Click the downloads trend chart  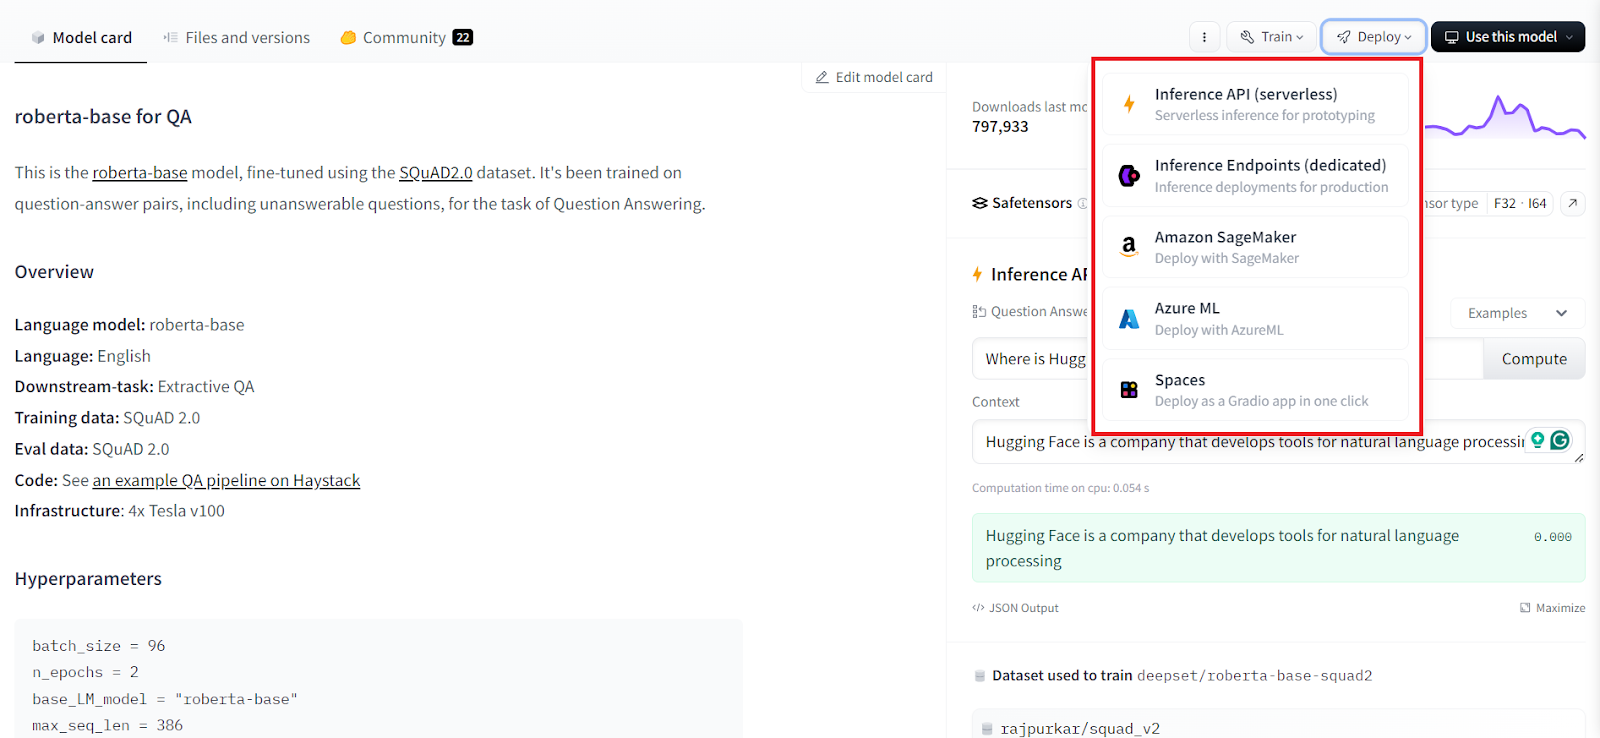point(1505,116)
